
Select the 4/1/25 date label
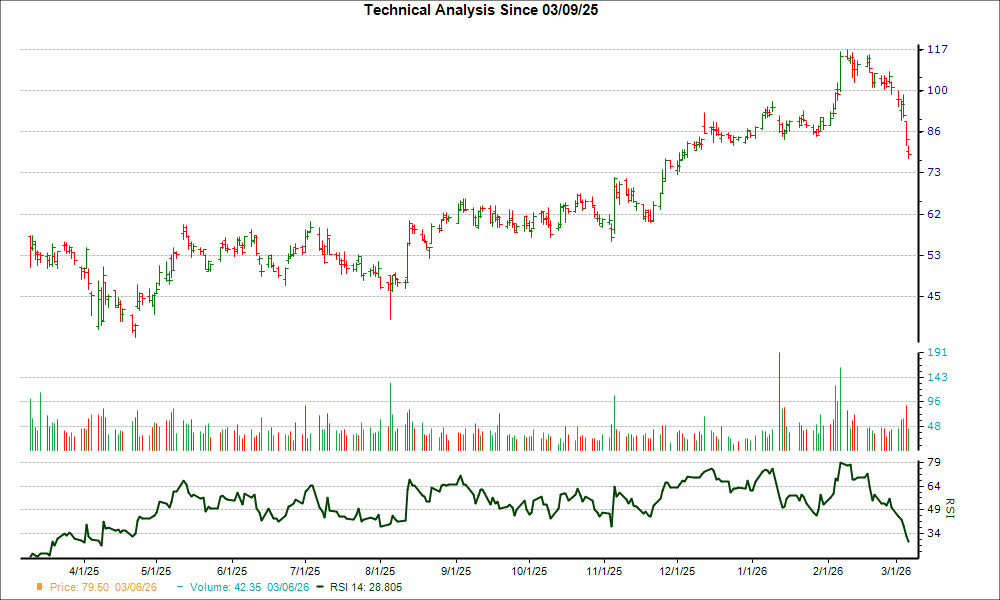pyautogui.click(x=86, y=571)
